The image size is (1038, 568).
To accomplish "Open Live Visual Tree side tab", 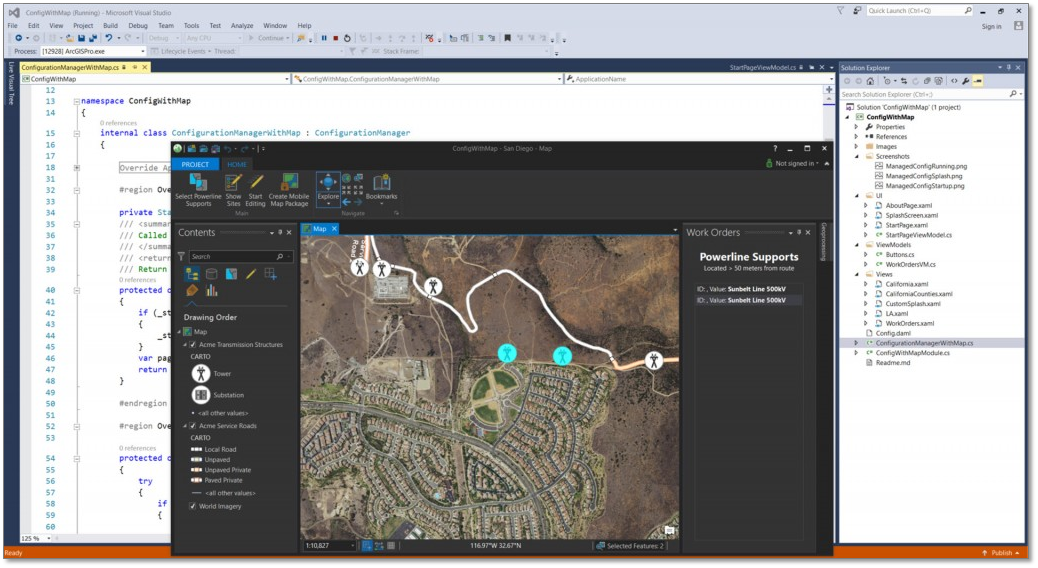I will pos(11,83).
